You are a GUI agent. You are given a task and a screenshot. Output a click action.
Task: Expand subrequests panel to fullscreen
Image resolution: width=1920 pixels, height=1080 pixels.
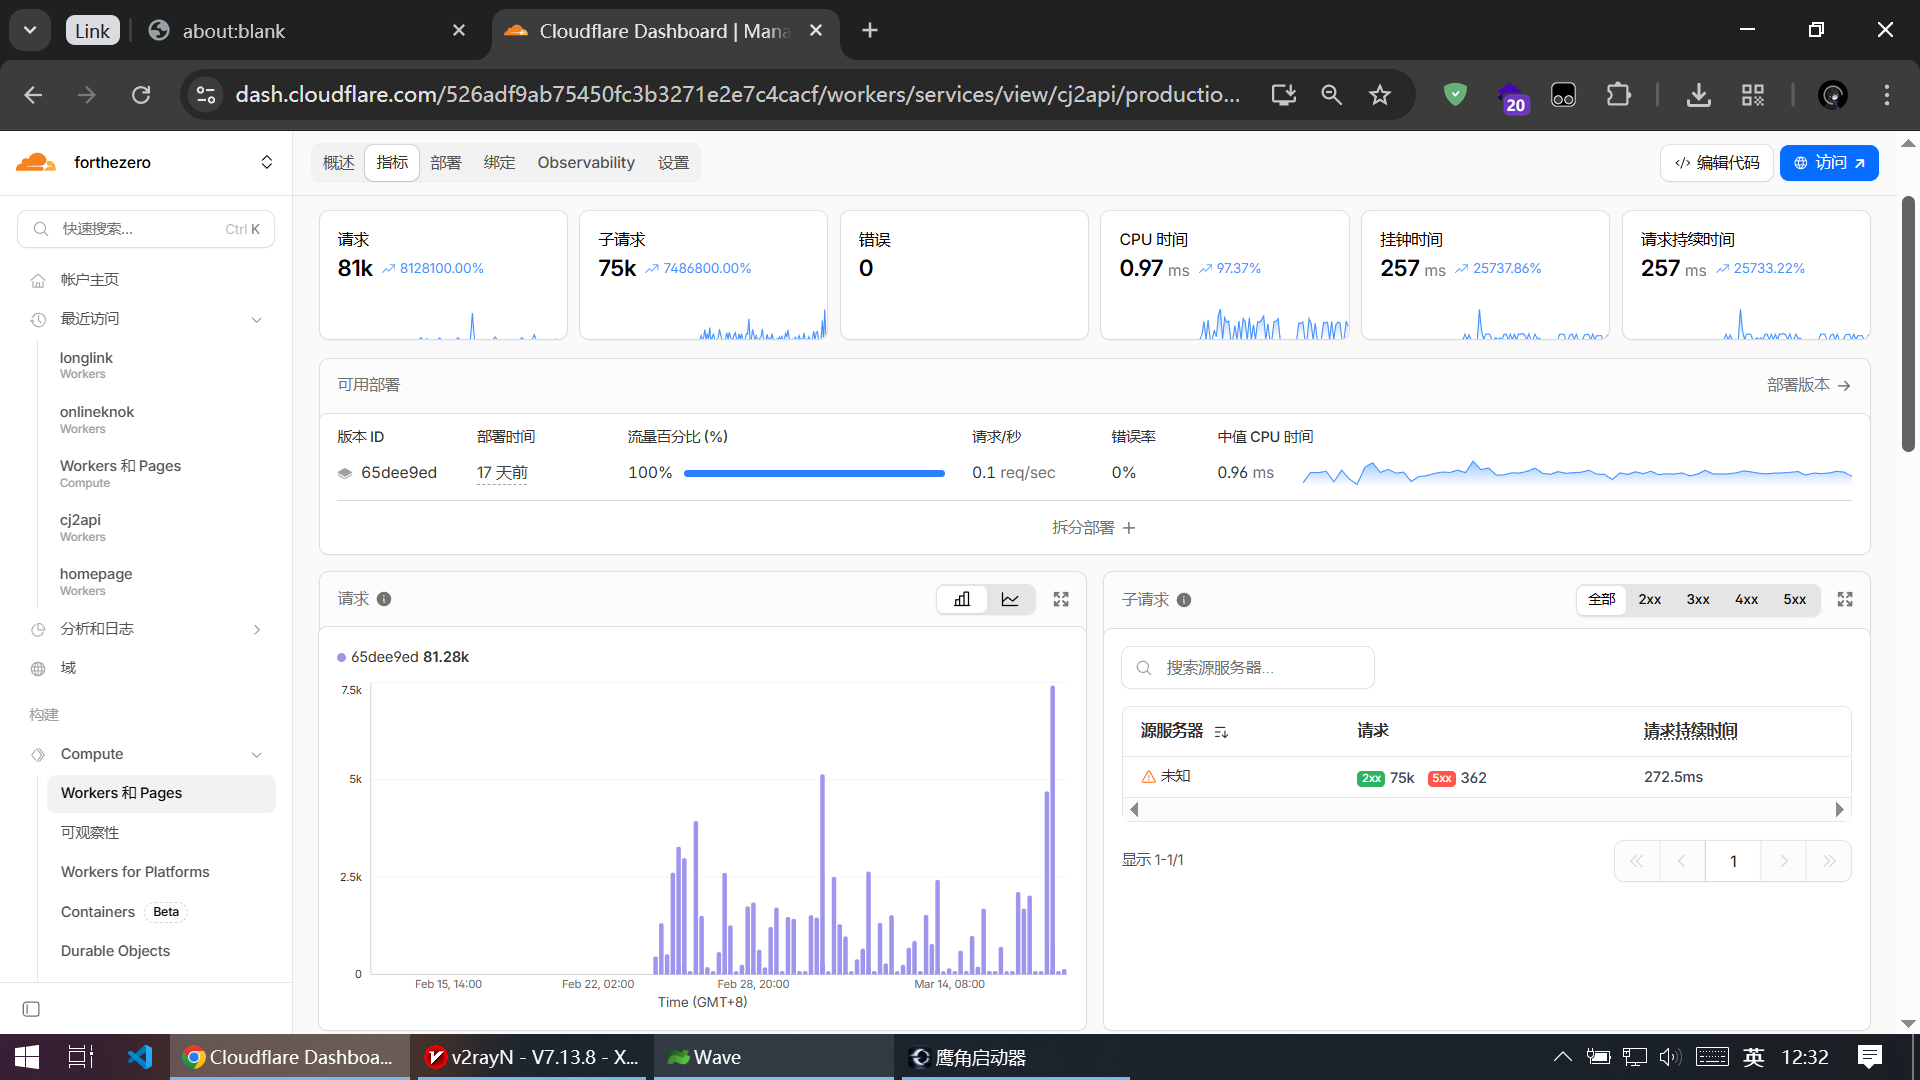[x=1845, y=599]
